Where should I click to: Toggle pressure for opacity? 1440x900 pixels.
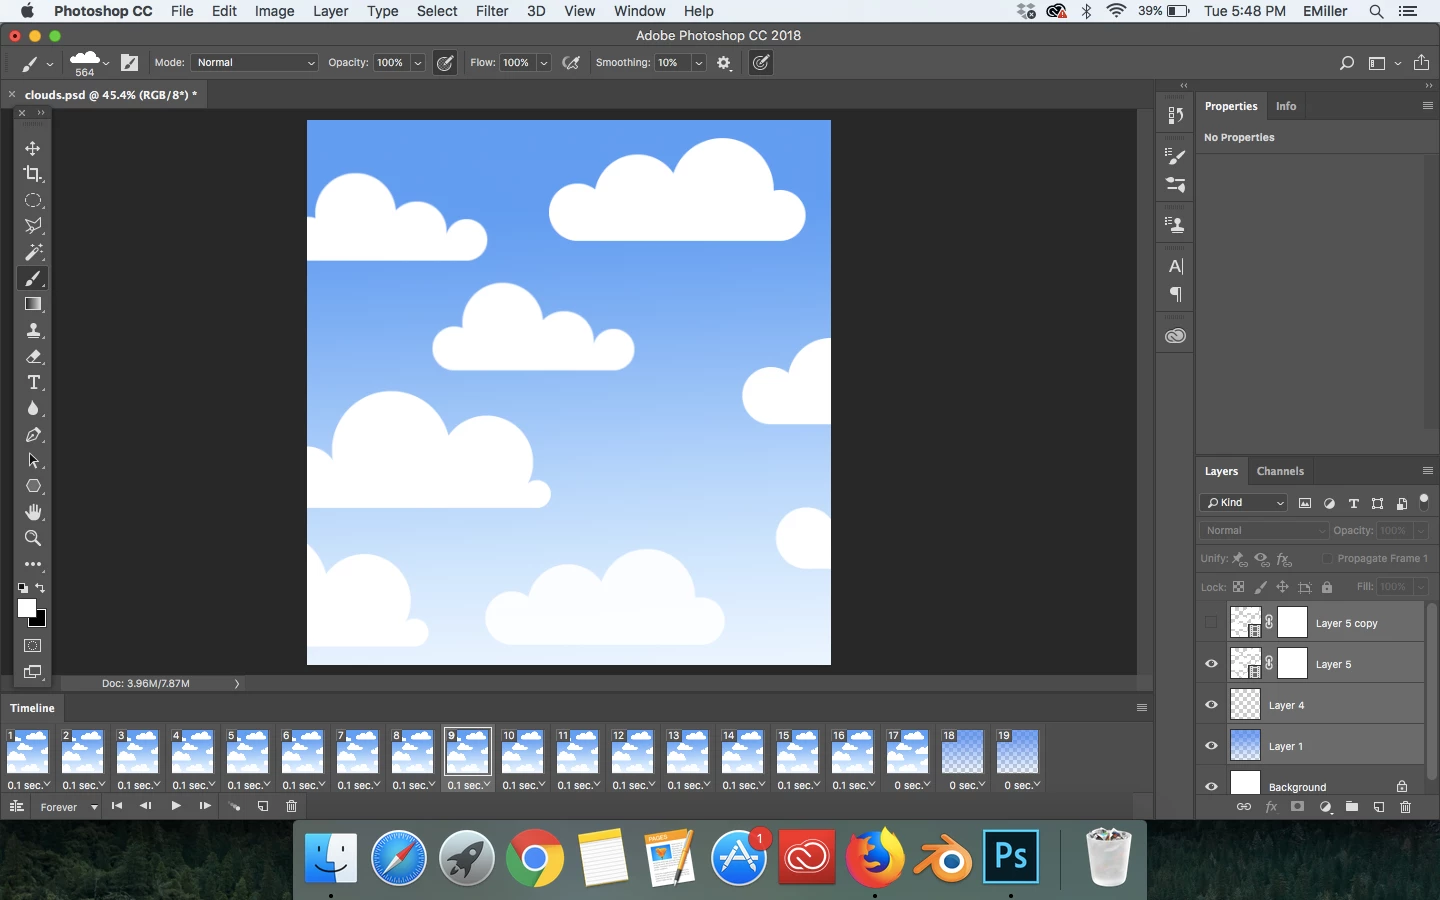[446, 63]
